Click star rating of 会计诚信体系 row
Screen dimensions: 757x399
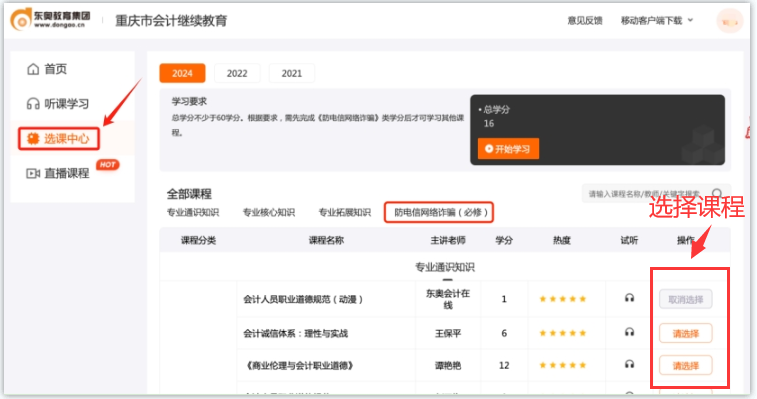pyautogui.click(x=562, y=333)
